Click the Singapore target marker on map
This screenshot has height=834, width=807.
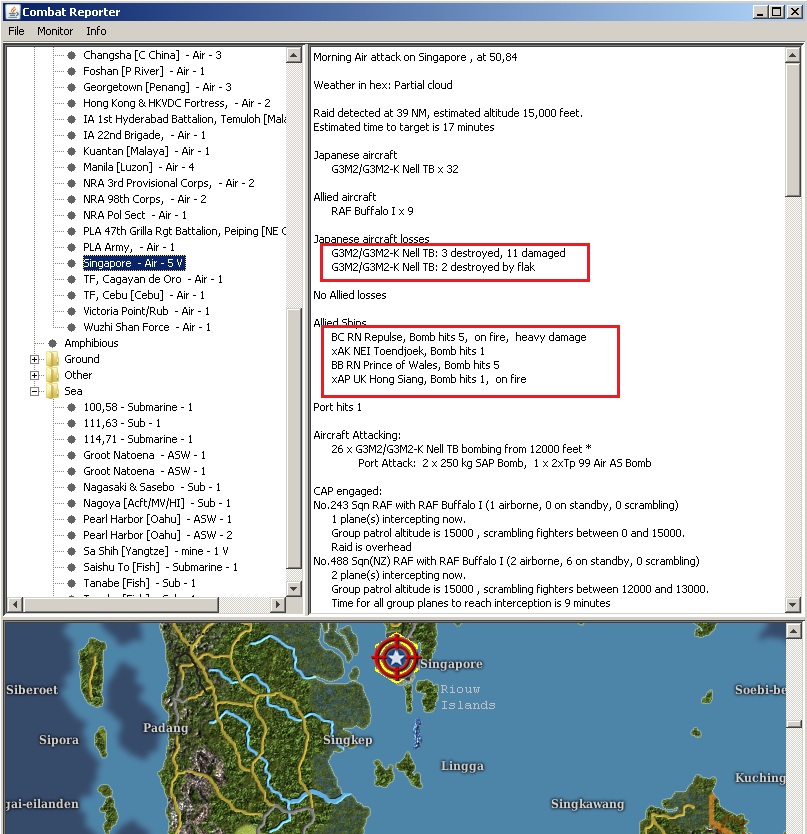tap(396, 657)
